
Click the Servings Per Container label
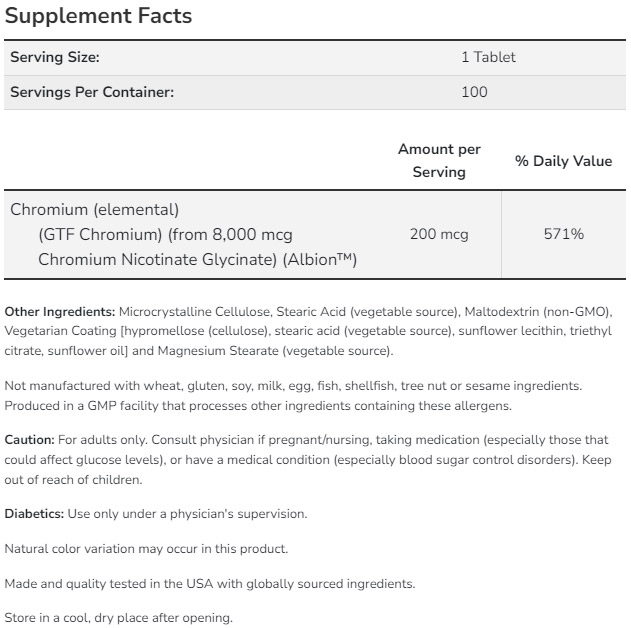point(92,92)
